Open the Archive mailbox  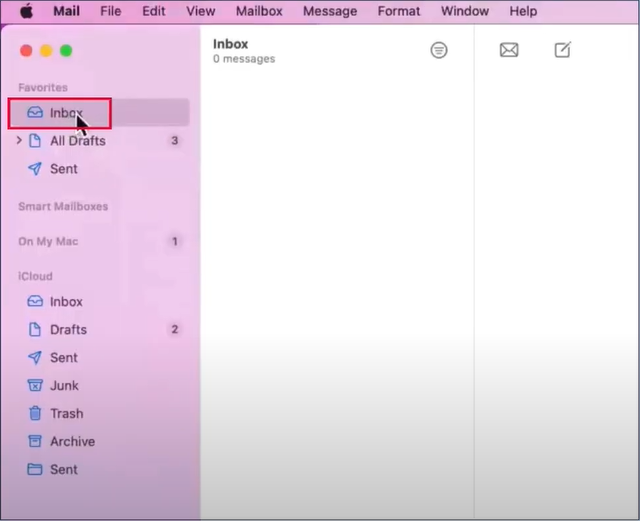[x=100, y=441]
